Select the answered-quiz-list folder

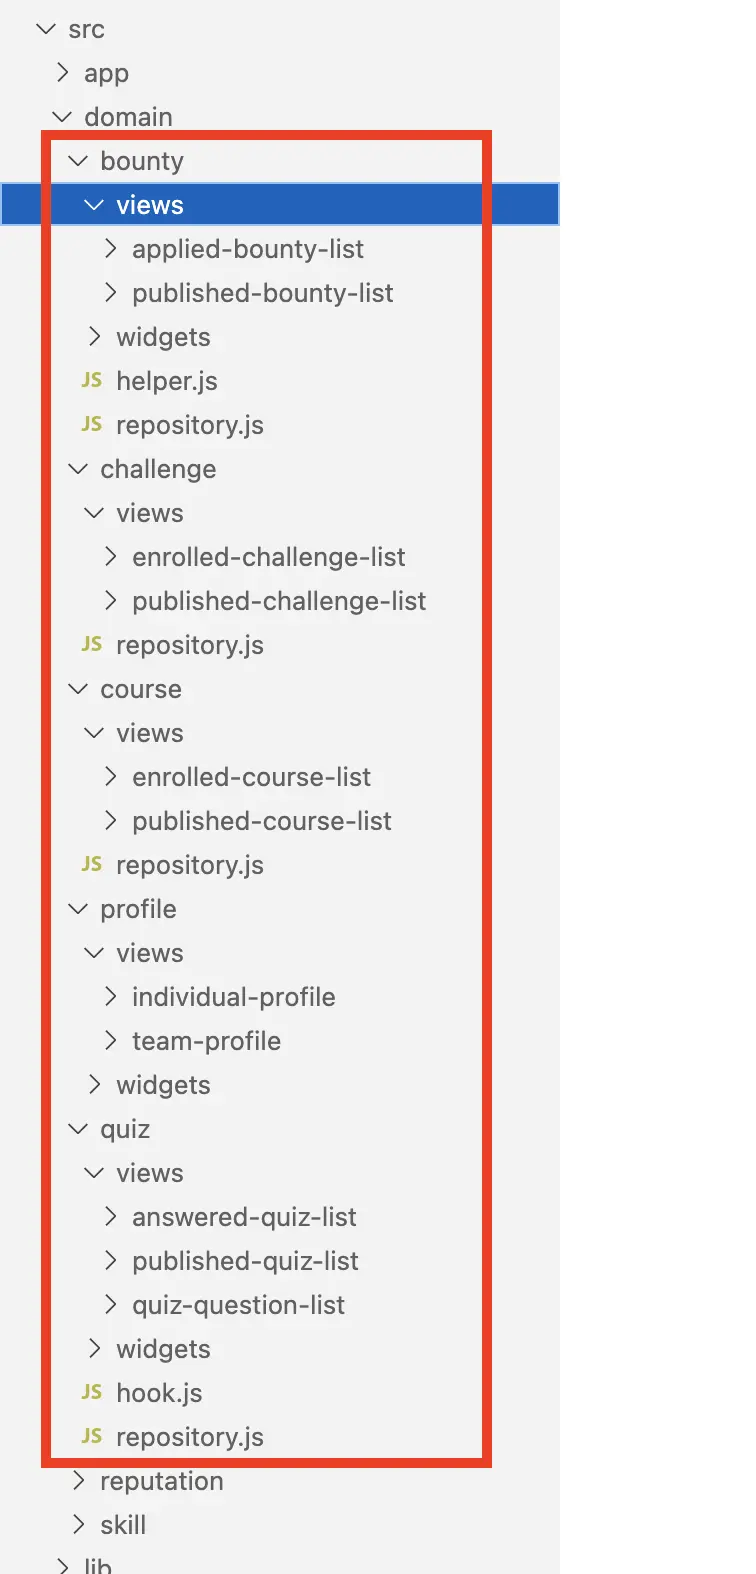(244, 1217)
